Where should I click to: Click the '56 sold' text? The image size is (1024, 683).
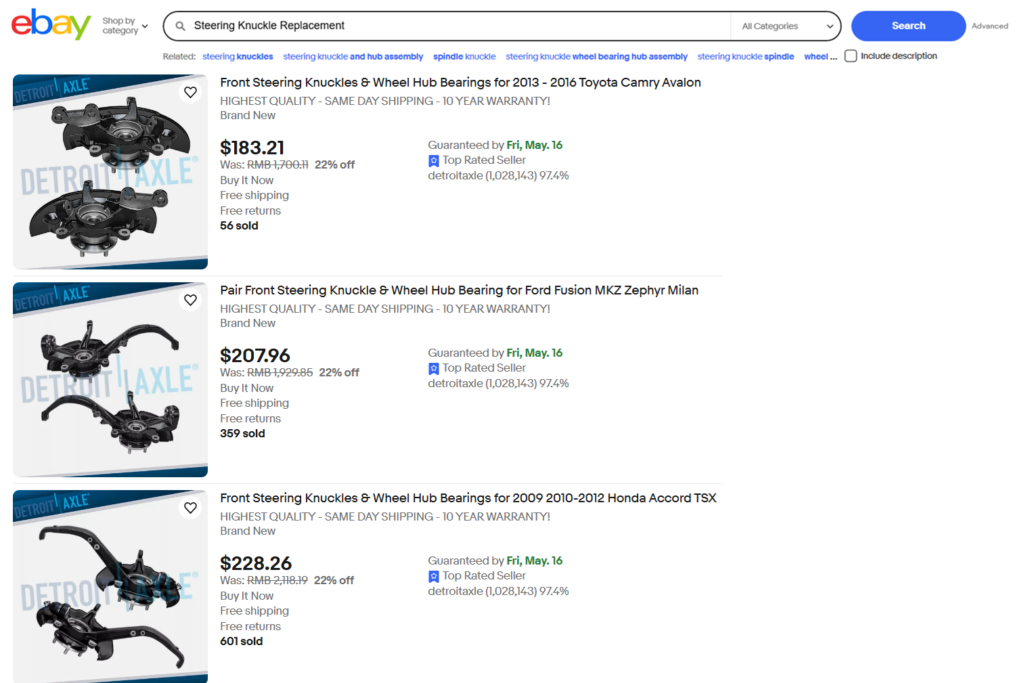pos(239,225)
